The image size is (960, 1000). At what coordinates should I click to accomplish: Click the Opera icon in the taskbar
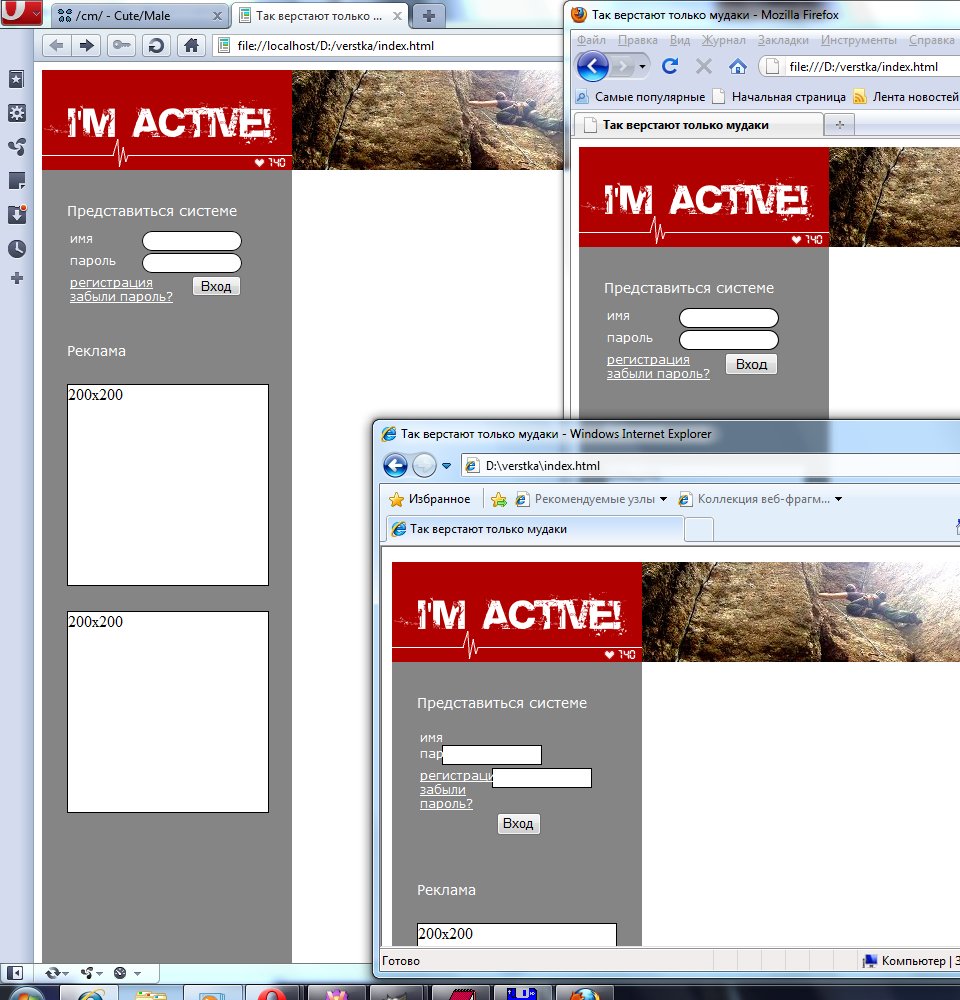pyautogui.click(x=272, y=992)
